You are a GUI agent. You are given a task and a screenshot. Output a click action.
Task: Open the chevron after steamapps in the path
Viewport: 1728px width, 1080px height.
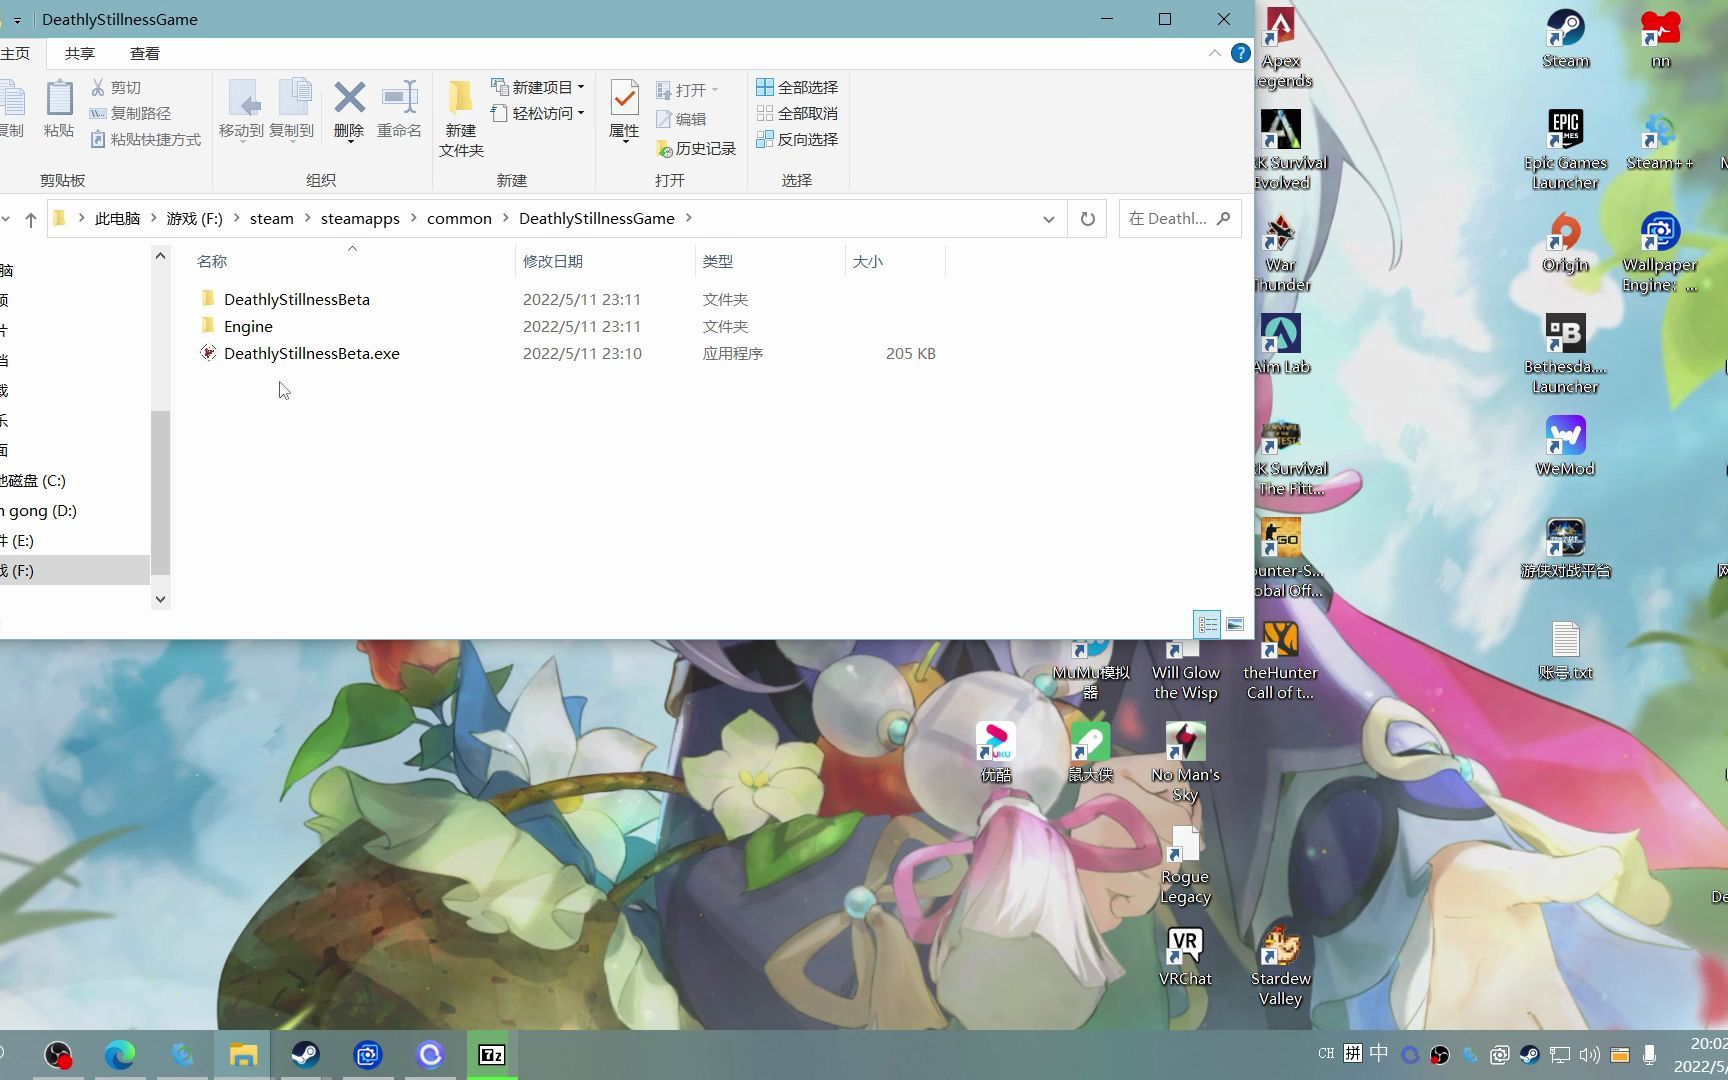point(413,219)
